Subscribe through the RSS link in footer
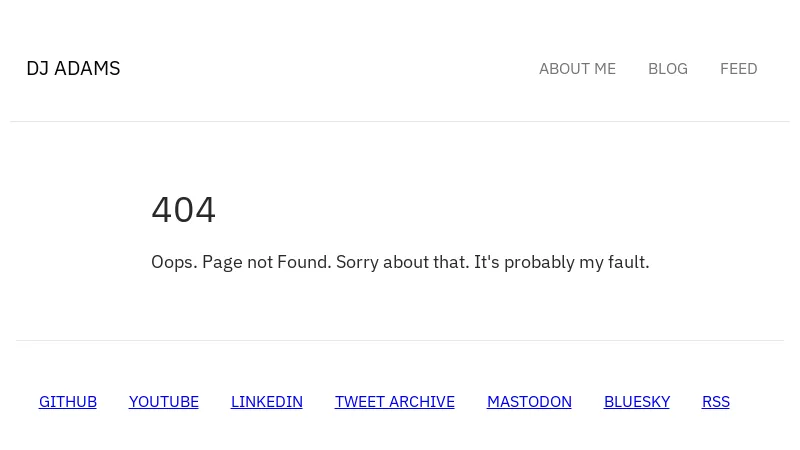This screenshot has width=800, height=450. tap(715, 401)
